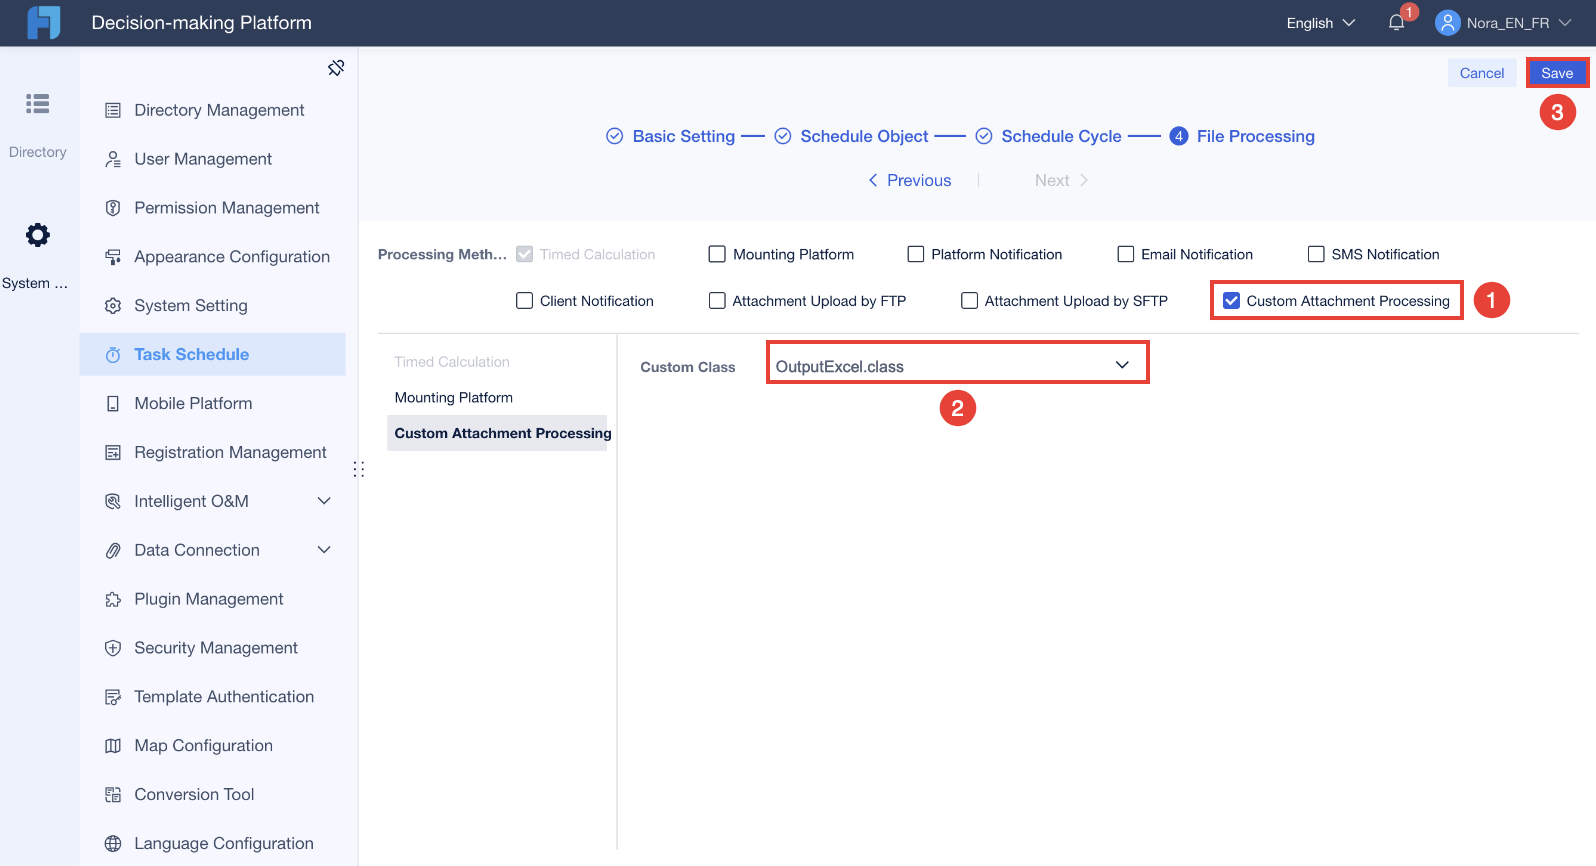The height and width of the screenshot is (866, 1596).
Task: Open the Directory list icon
Action: (38, 103)
